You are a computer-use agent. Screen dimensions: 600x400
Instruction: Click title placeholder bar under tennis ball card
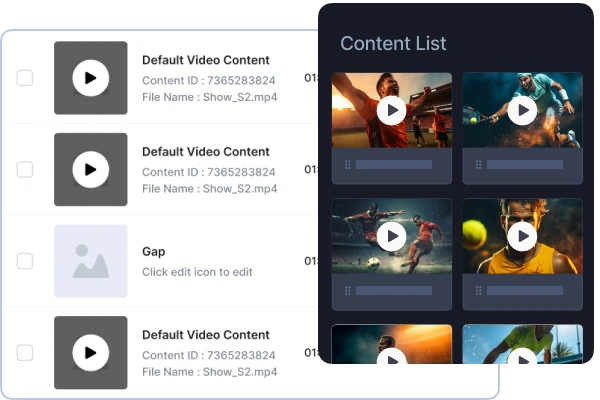(525, 291)
